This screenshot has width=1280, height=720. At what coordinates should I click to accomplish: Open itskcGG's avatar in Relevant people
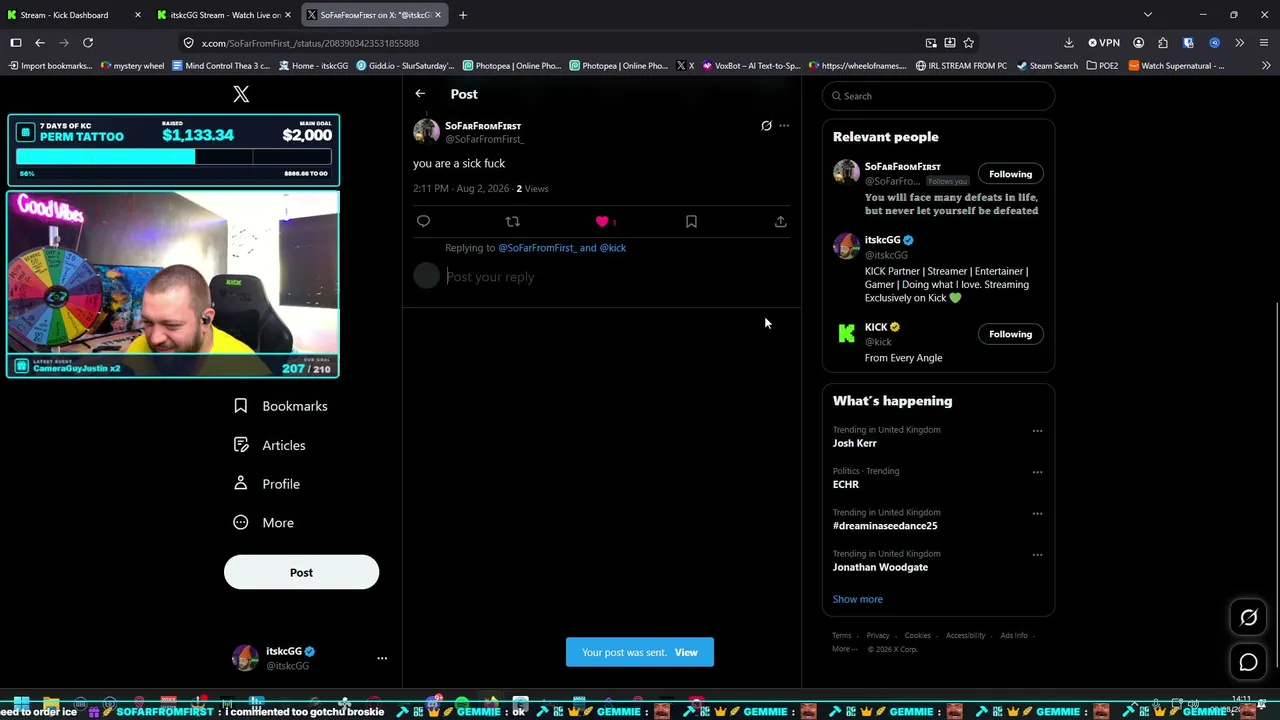(x=846, y=245)
